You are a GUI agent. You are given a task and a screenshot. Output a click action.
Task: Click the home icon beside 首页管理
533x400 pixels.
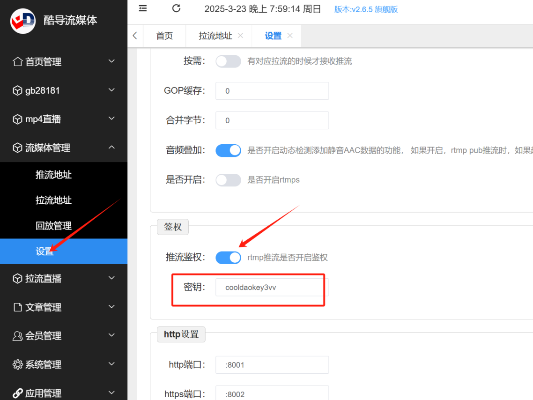point(17,62)
